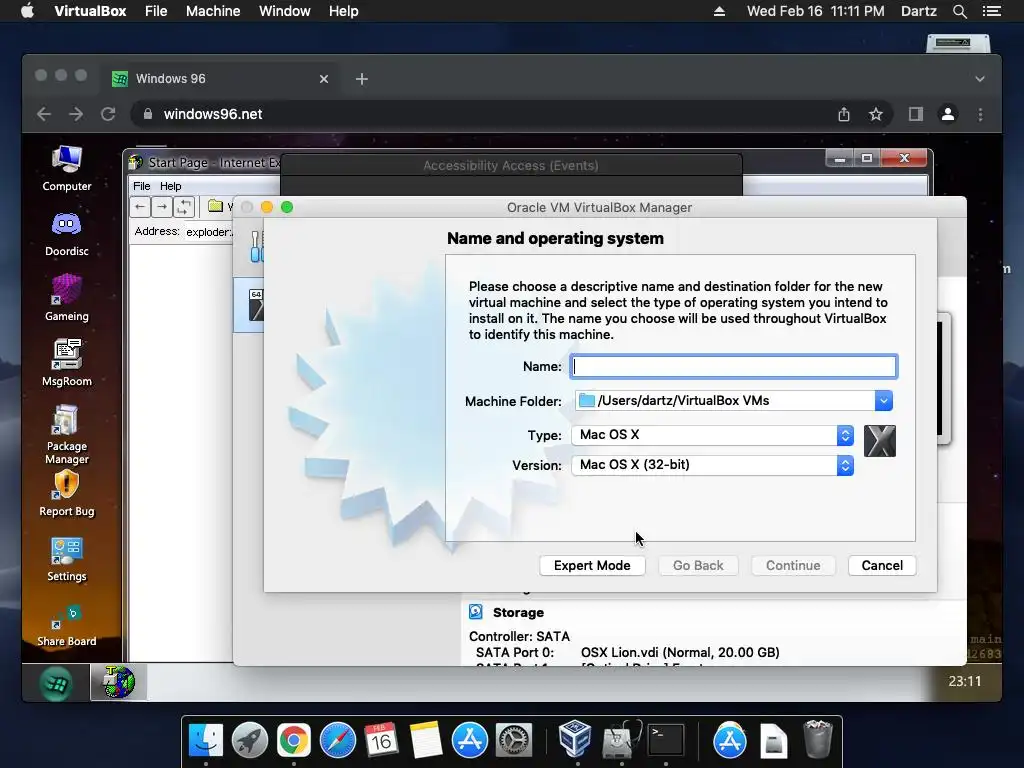Open App Store icon next to Notes in Dock
The height and width of the screenshot is (768, 1024).
(470, 741)
